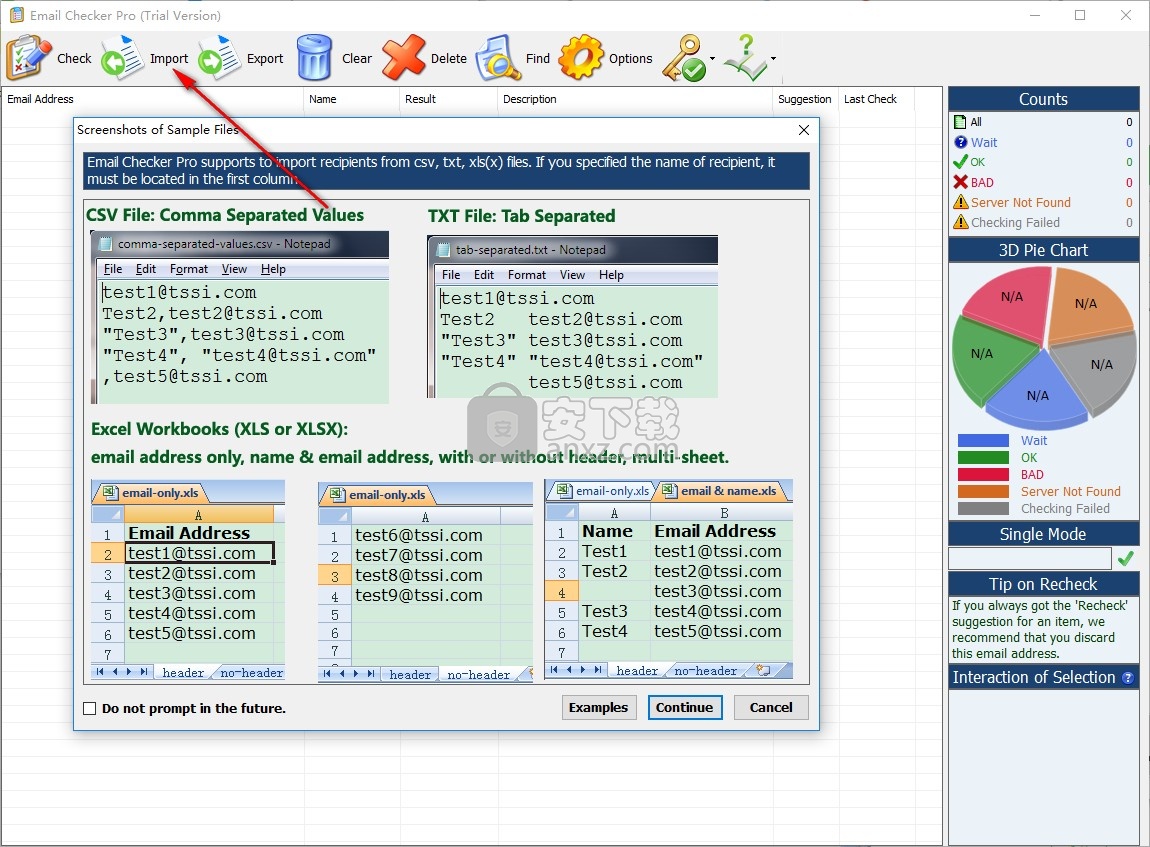Image resolution: width=1150 pixels, height=847 pixels.
Task: Click the 'CSV File: Comma Separated Values' heading
Action: [x=225, y=215]
